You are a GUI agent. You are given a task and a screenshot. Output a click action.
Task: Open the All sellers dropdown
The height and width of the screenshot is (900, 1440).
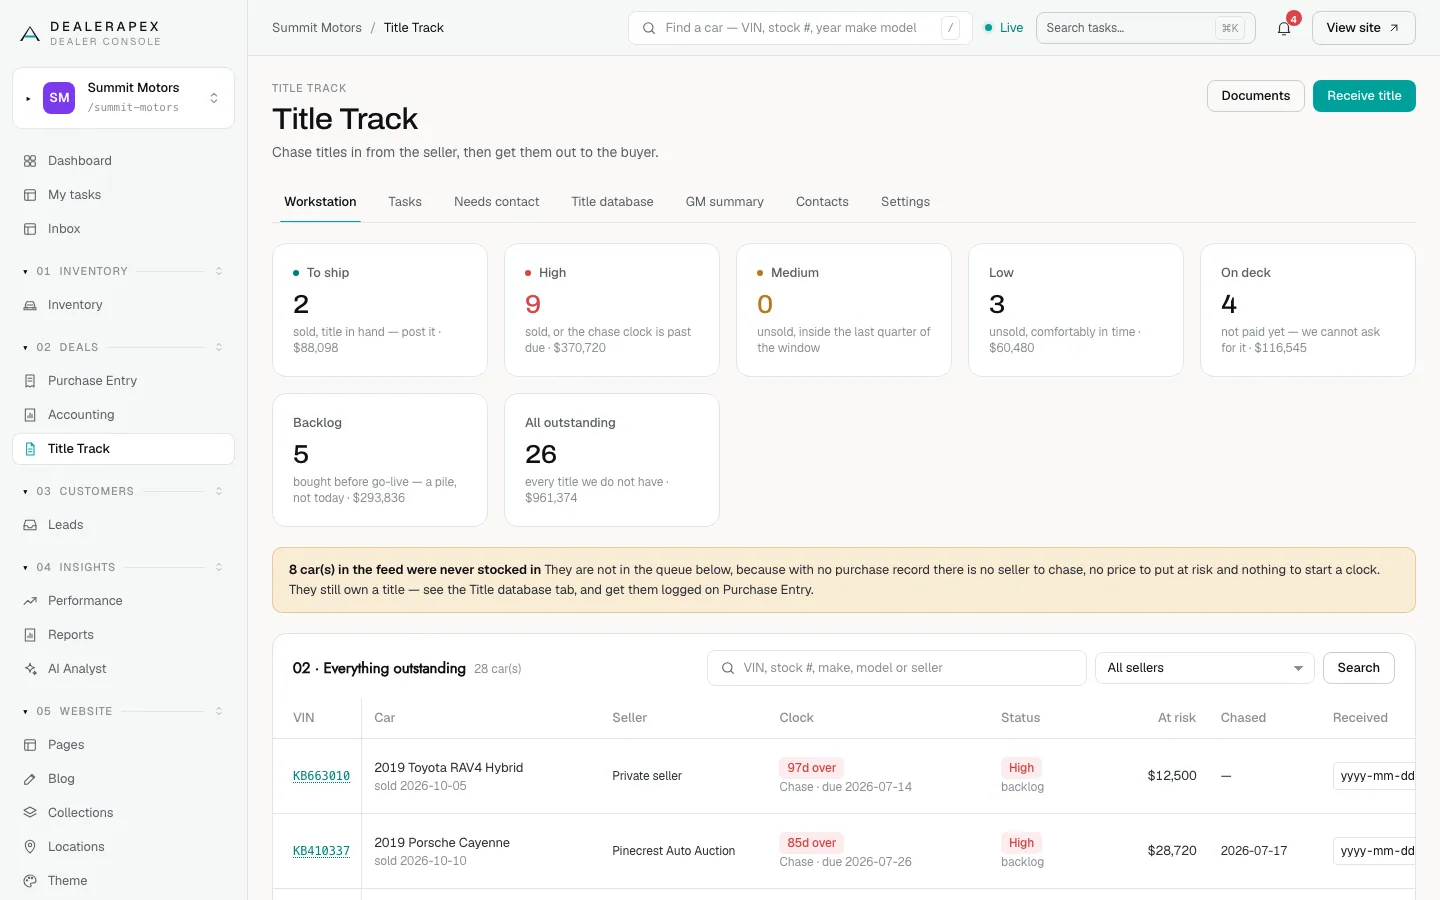coord(1204,668)
